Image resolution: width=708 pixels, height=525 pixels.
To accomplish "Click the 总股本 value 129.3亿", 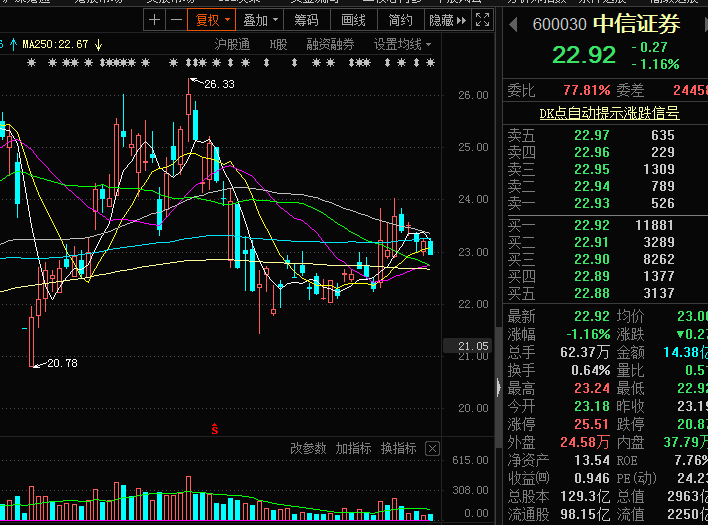I will [x=585, y=497].
